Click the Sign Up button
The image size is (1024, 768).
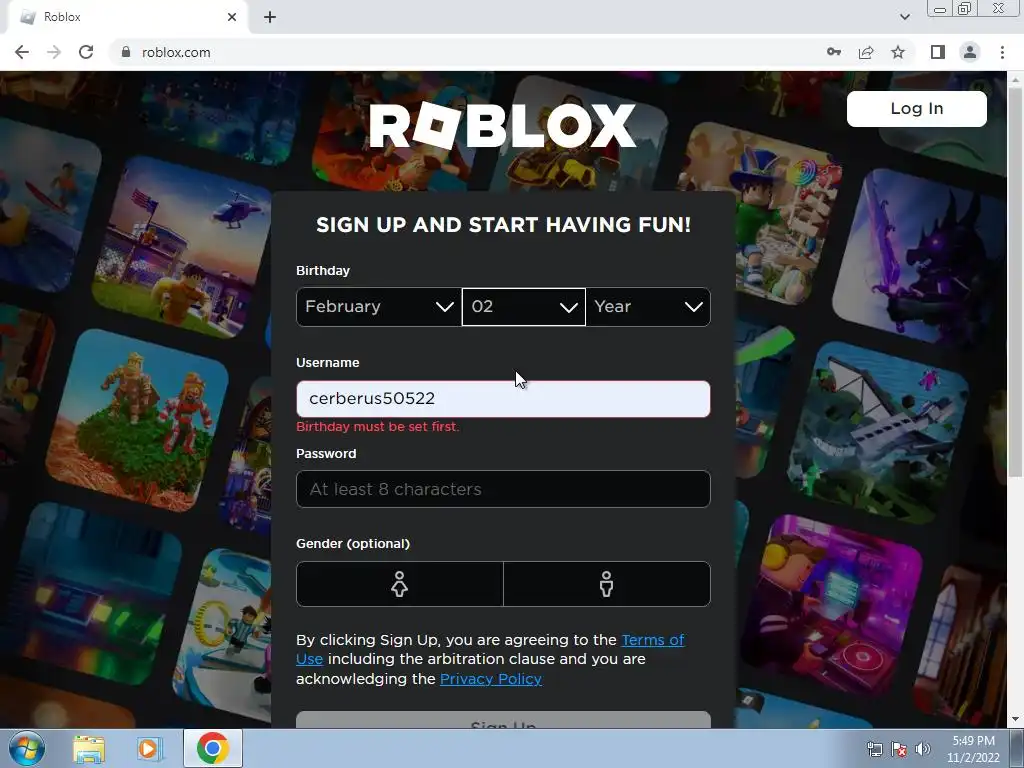click(503, 720)
